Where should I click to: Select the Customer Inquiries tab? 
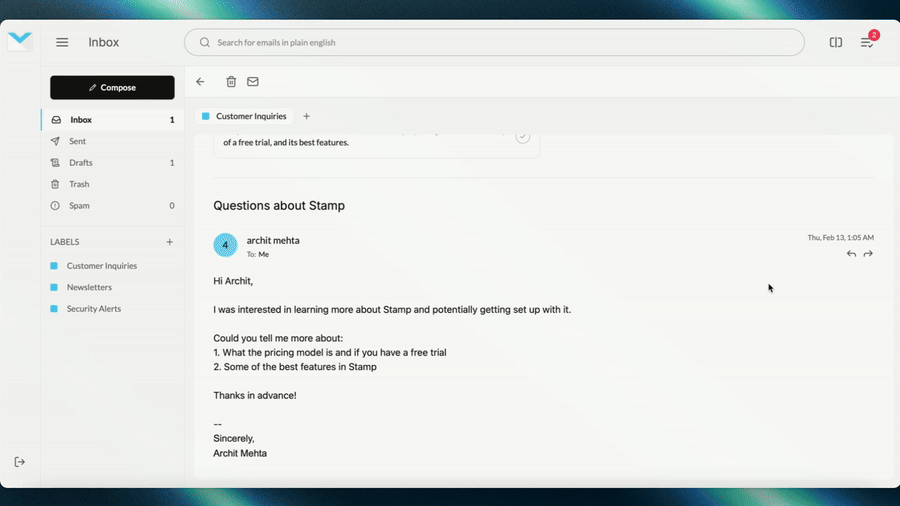coord(245,116)
